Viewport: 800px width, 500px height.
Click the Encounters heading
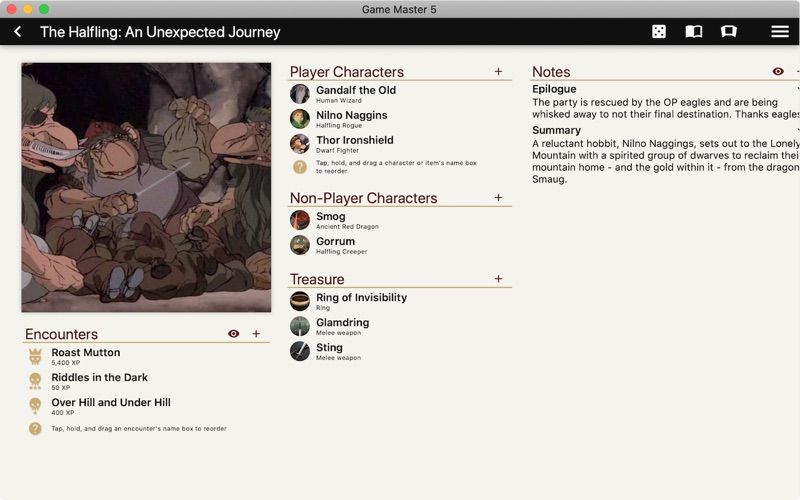click(61, 334)
